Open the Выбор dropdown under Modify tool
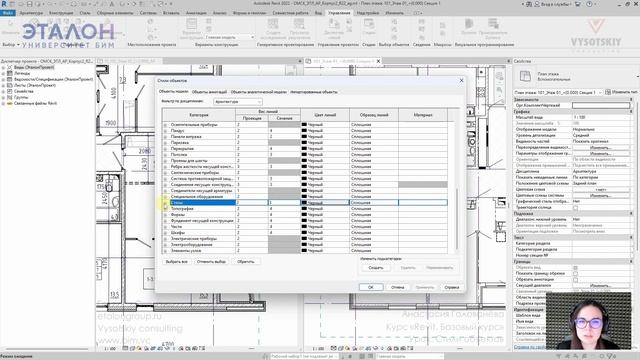 pos(11,44)
